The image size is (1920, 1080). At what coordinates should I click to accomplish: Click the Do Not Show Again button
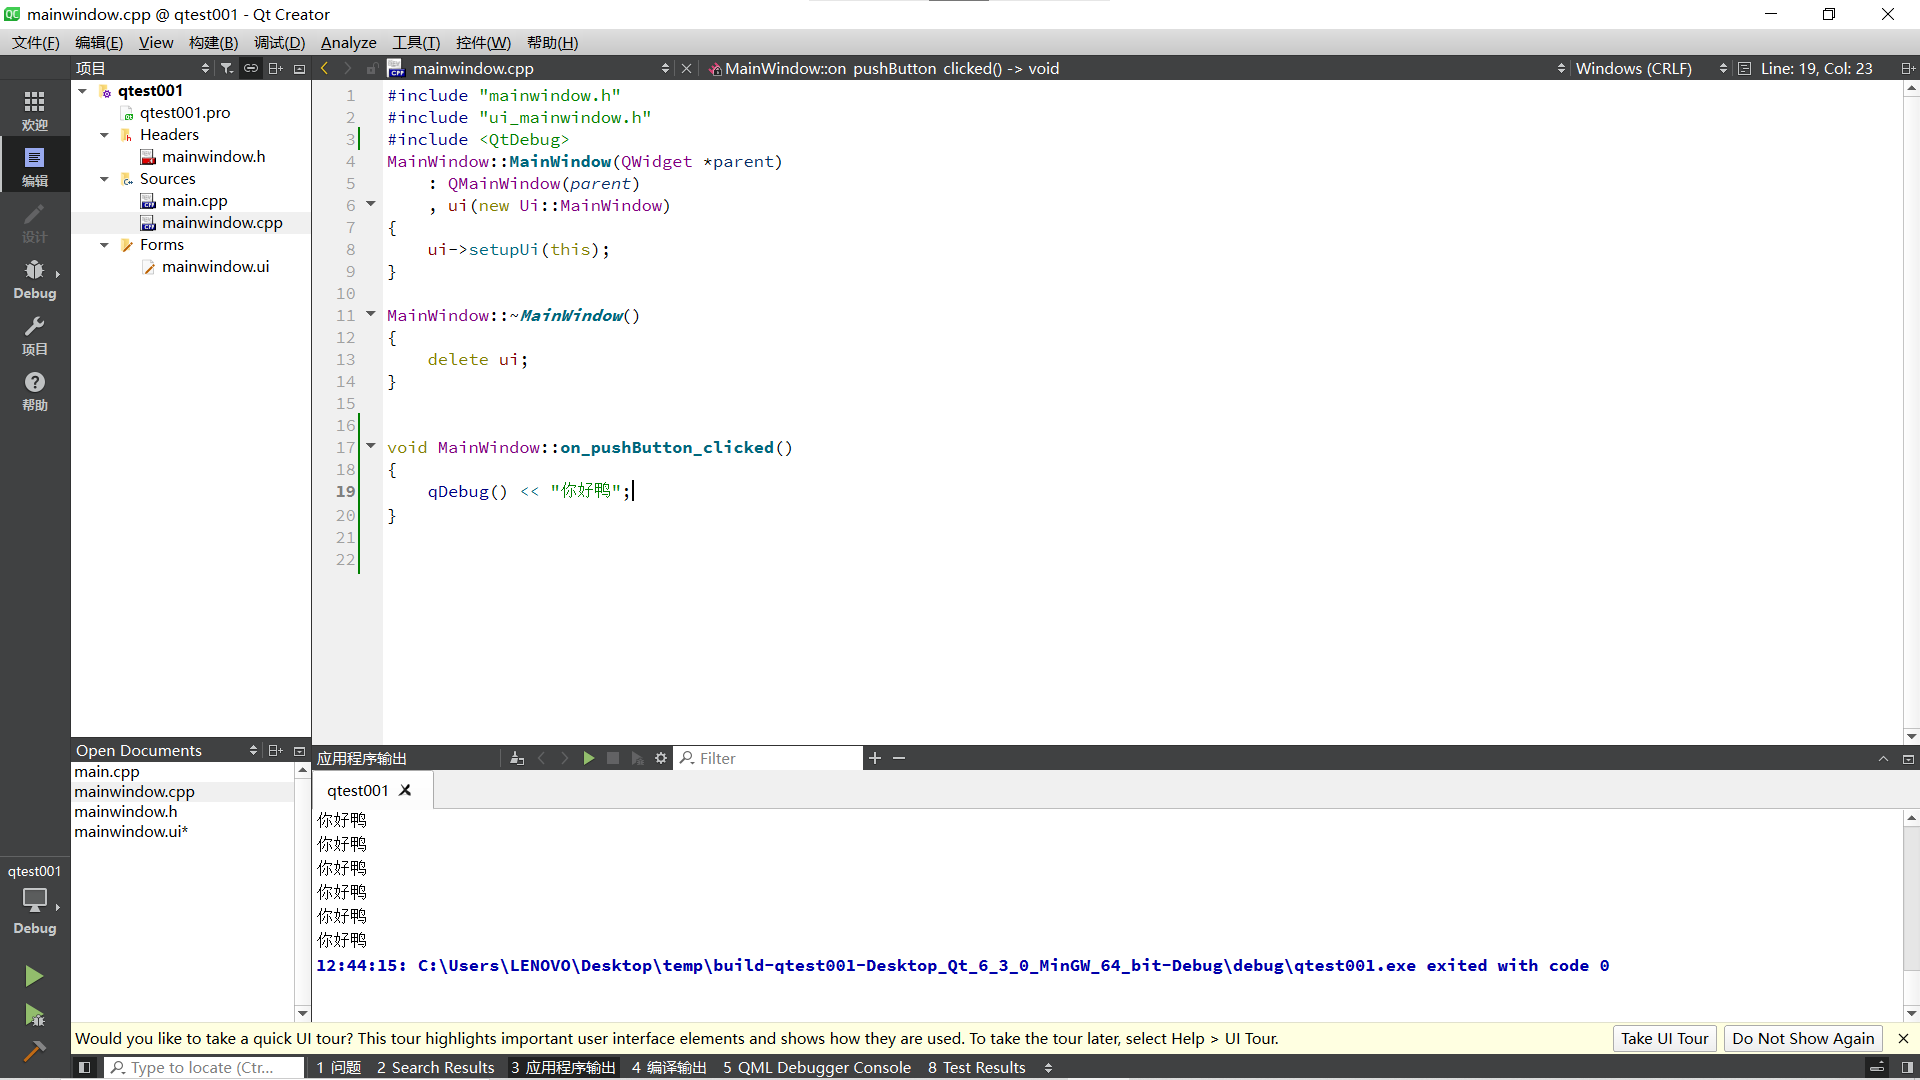point(1802,1038)
